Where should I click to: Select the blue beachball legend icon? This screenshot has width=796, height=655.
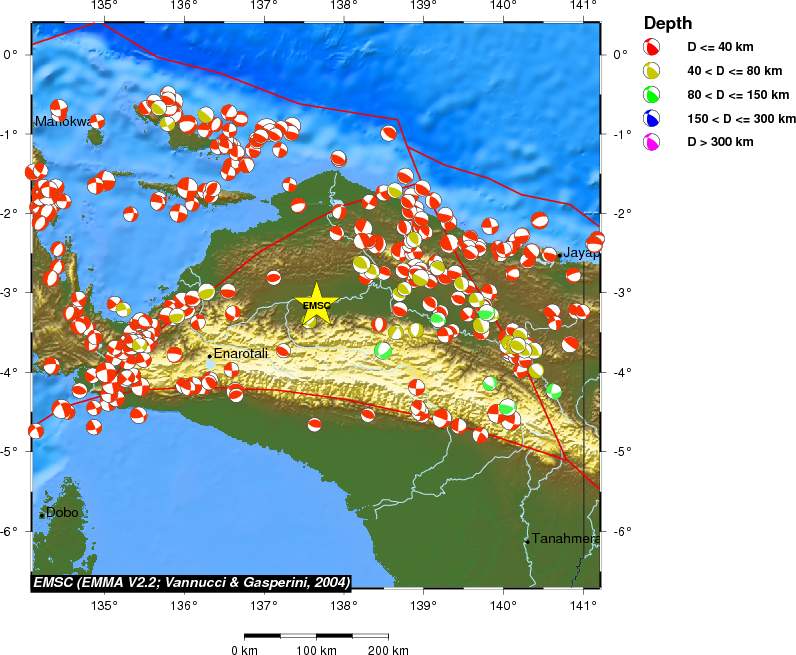coord(652,119)
